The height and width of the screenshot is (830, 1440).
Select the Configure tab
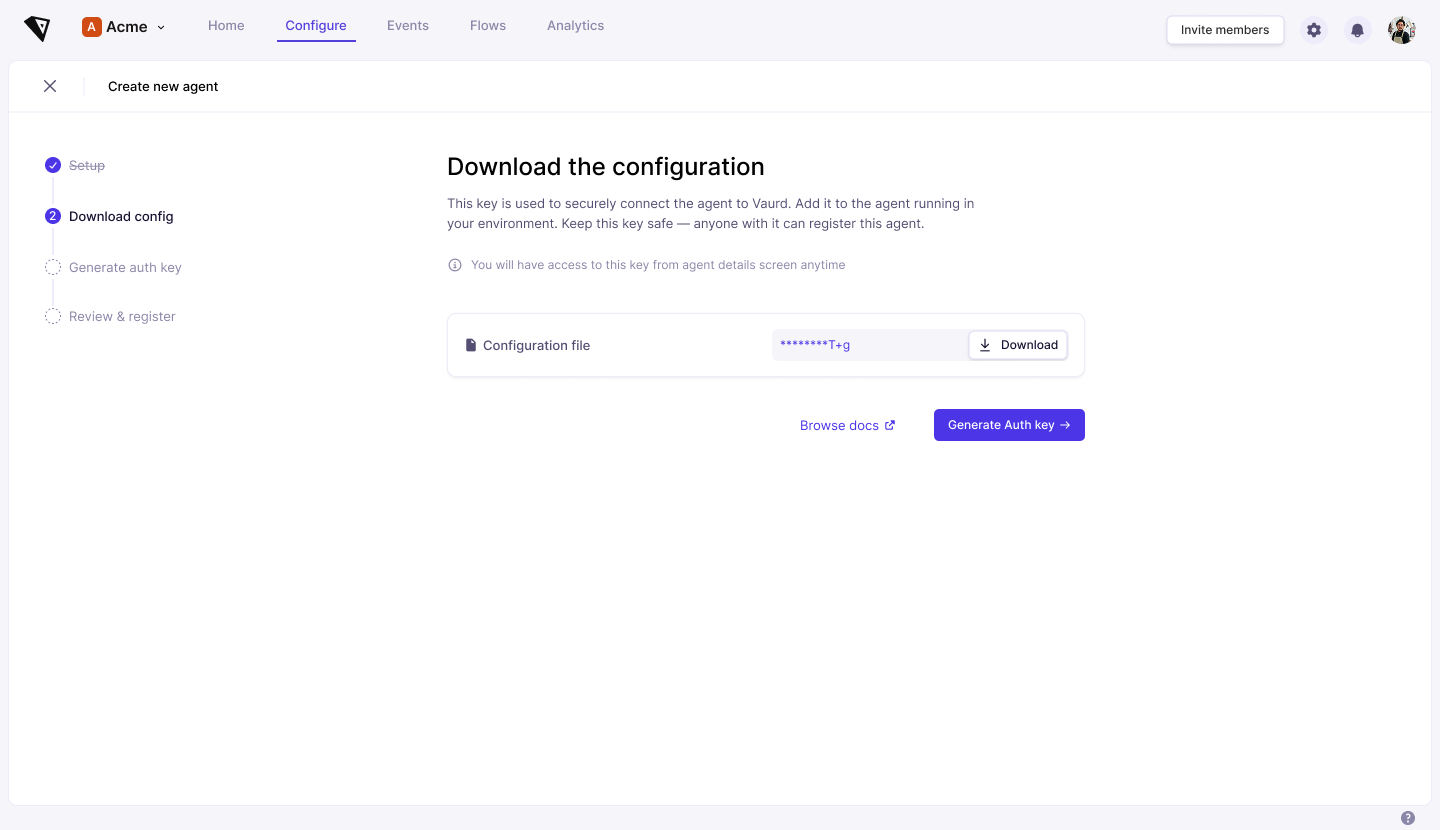pyautogui.click(x=316, y=26)
